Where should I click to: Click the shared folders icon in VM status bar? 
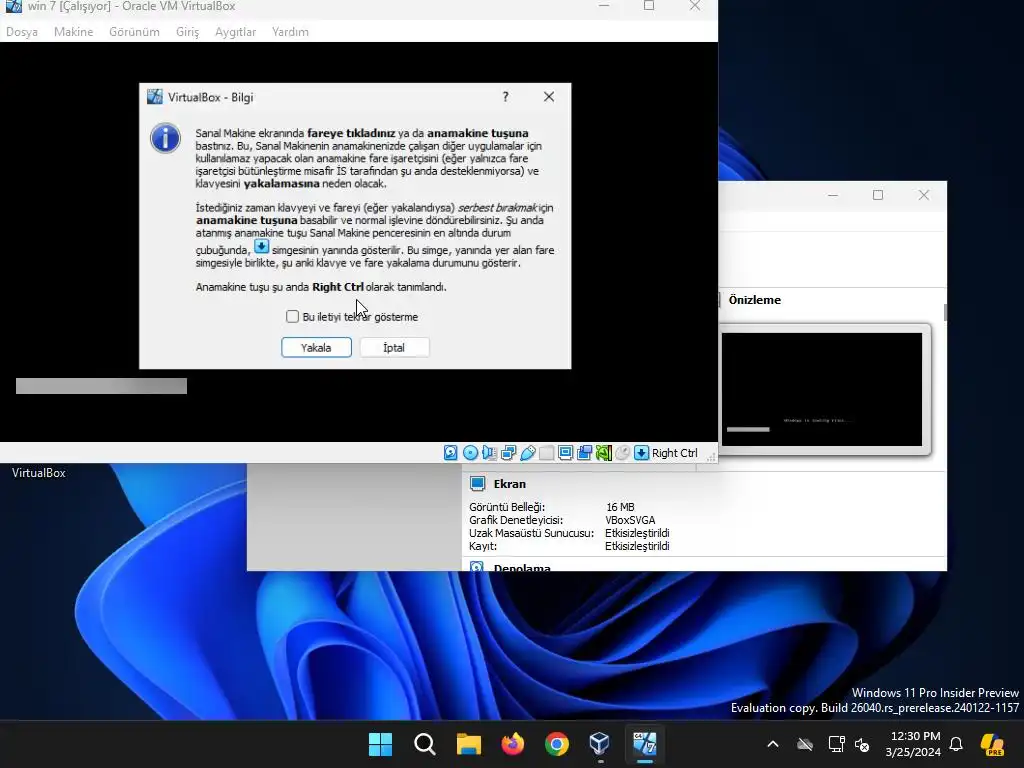(547, 453)
